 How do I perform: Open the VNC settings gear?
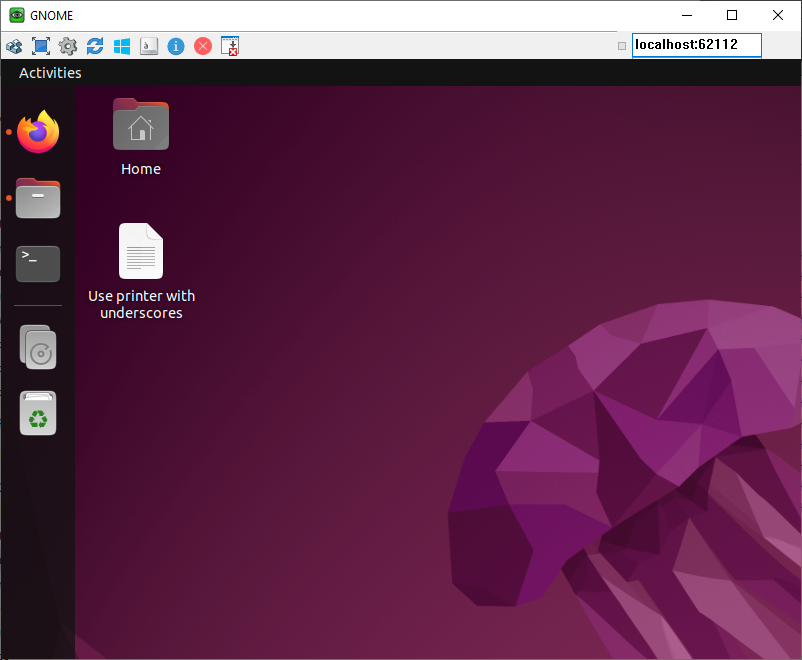pyautogui.click(x=67, y=46)
